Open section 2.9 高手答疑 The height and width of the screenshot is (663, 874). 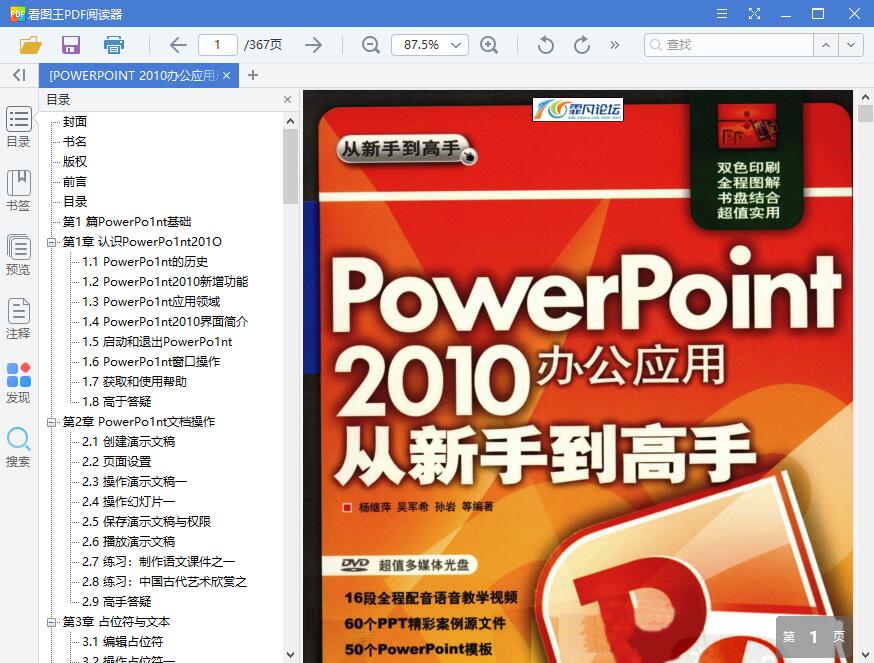[116, 602]
